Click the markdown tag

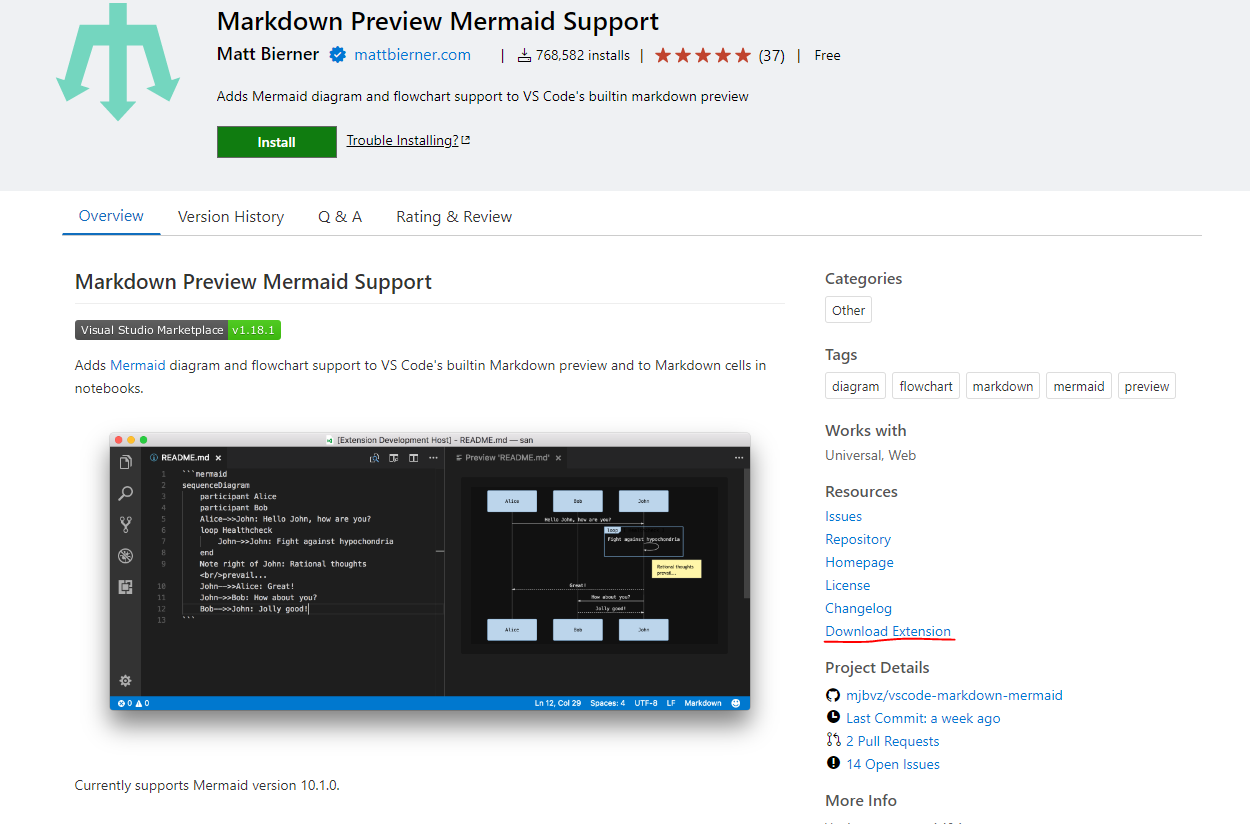(x=1003, y=386)
